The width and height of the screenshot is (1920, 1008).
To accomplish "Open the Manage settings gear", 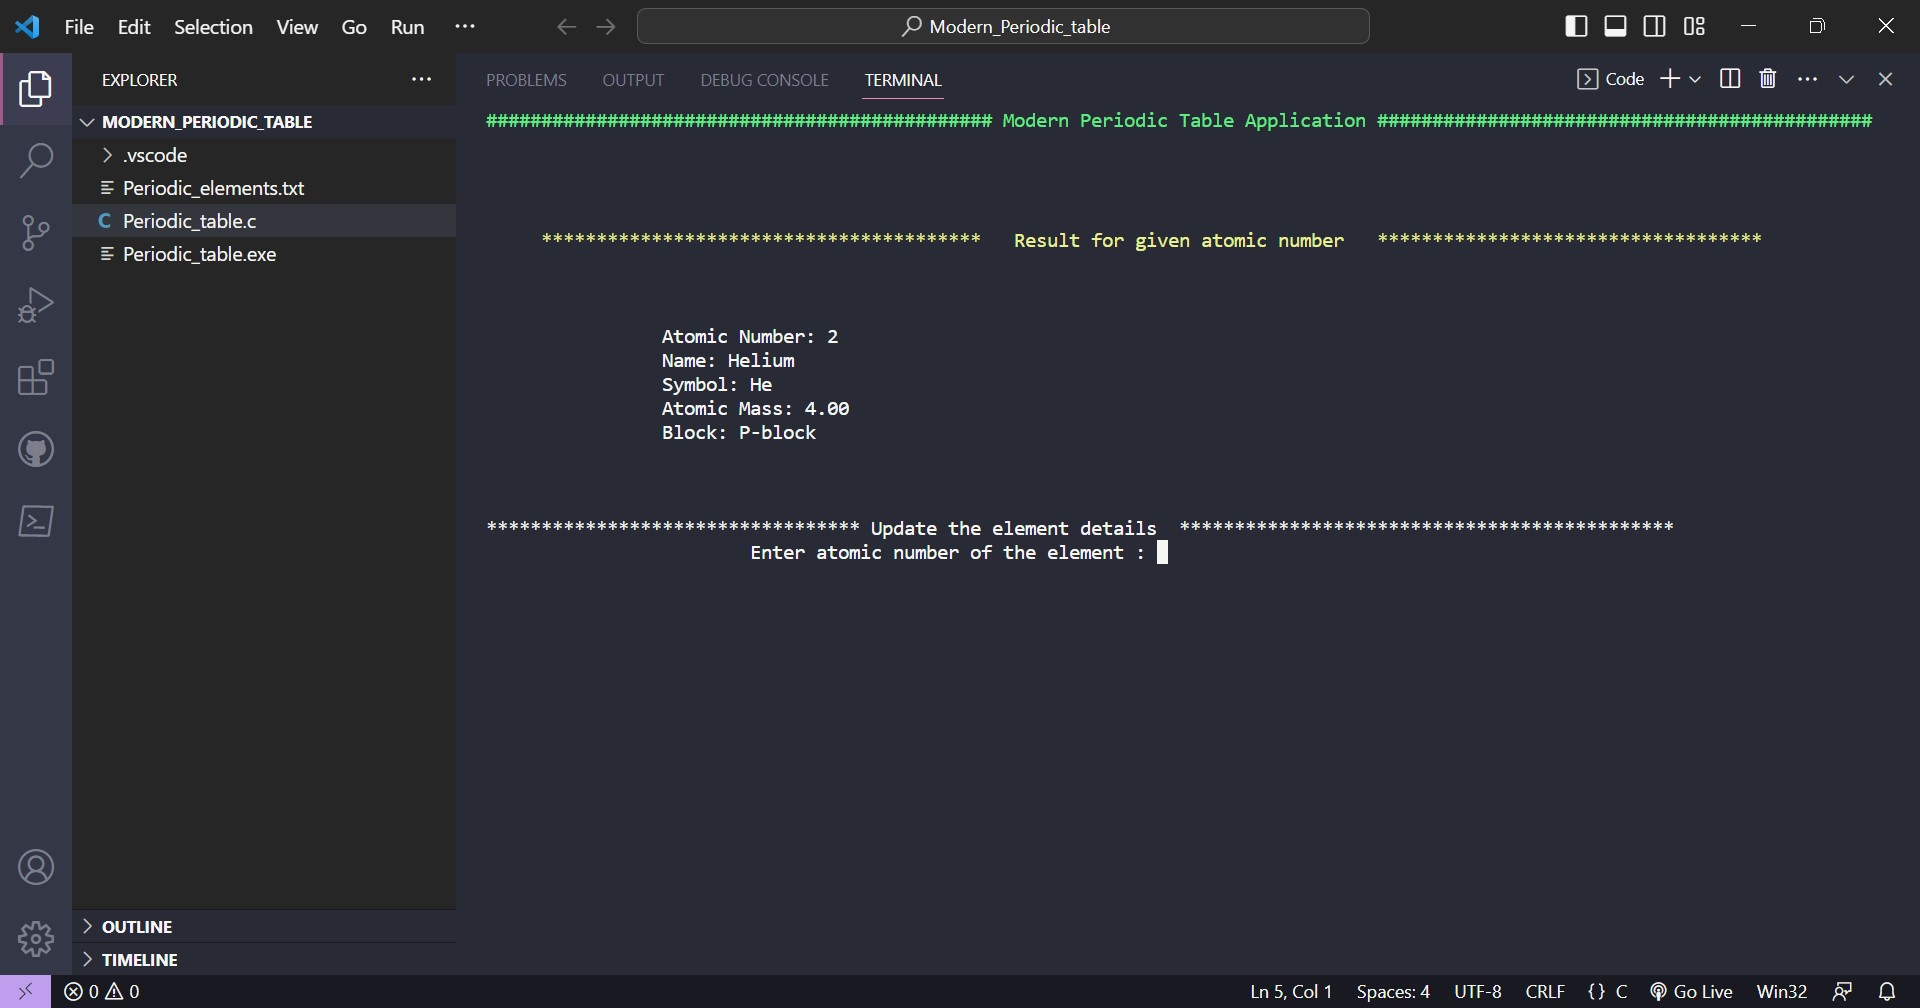I will tap(35, 938).
